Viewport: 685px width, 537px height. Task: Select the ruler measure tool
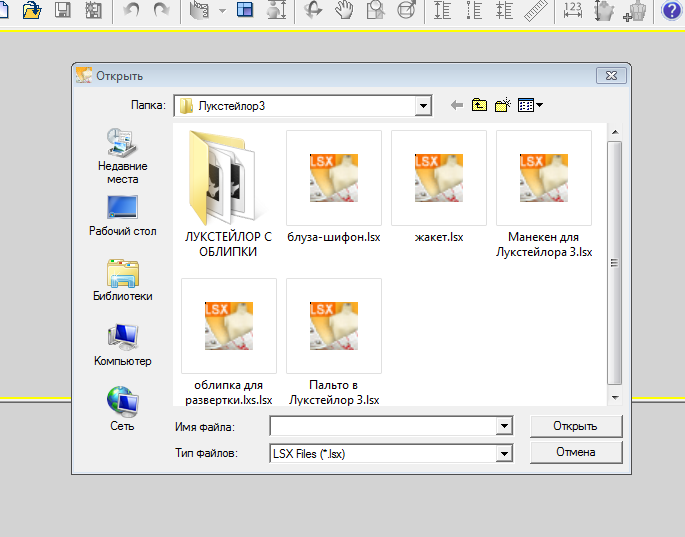536,10
